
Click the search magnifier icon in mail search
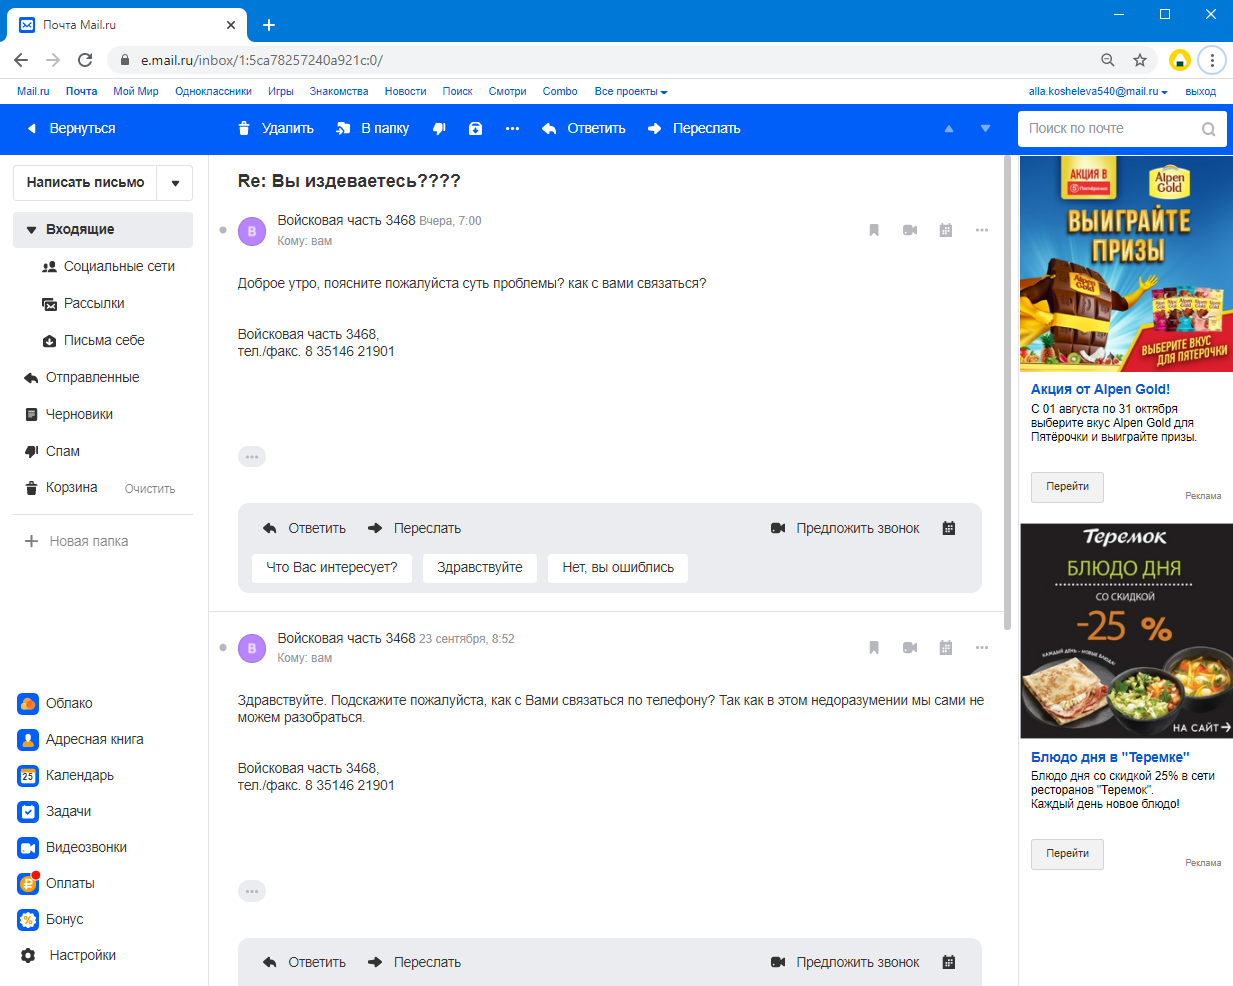coord(1208,129)
